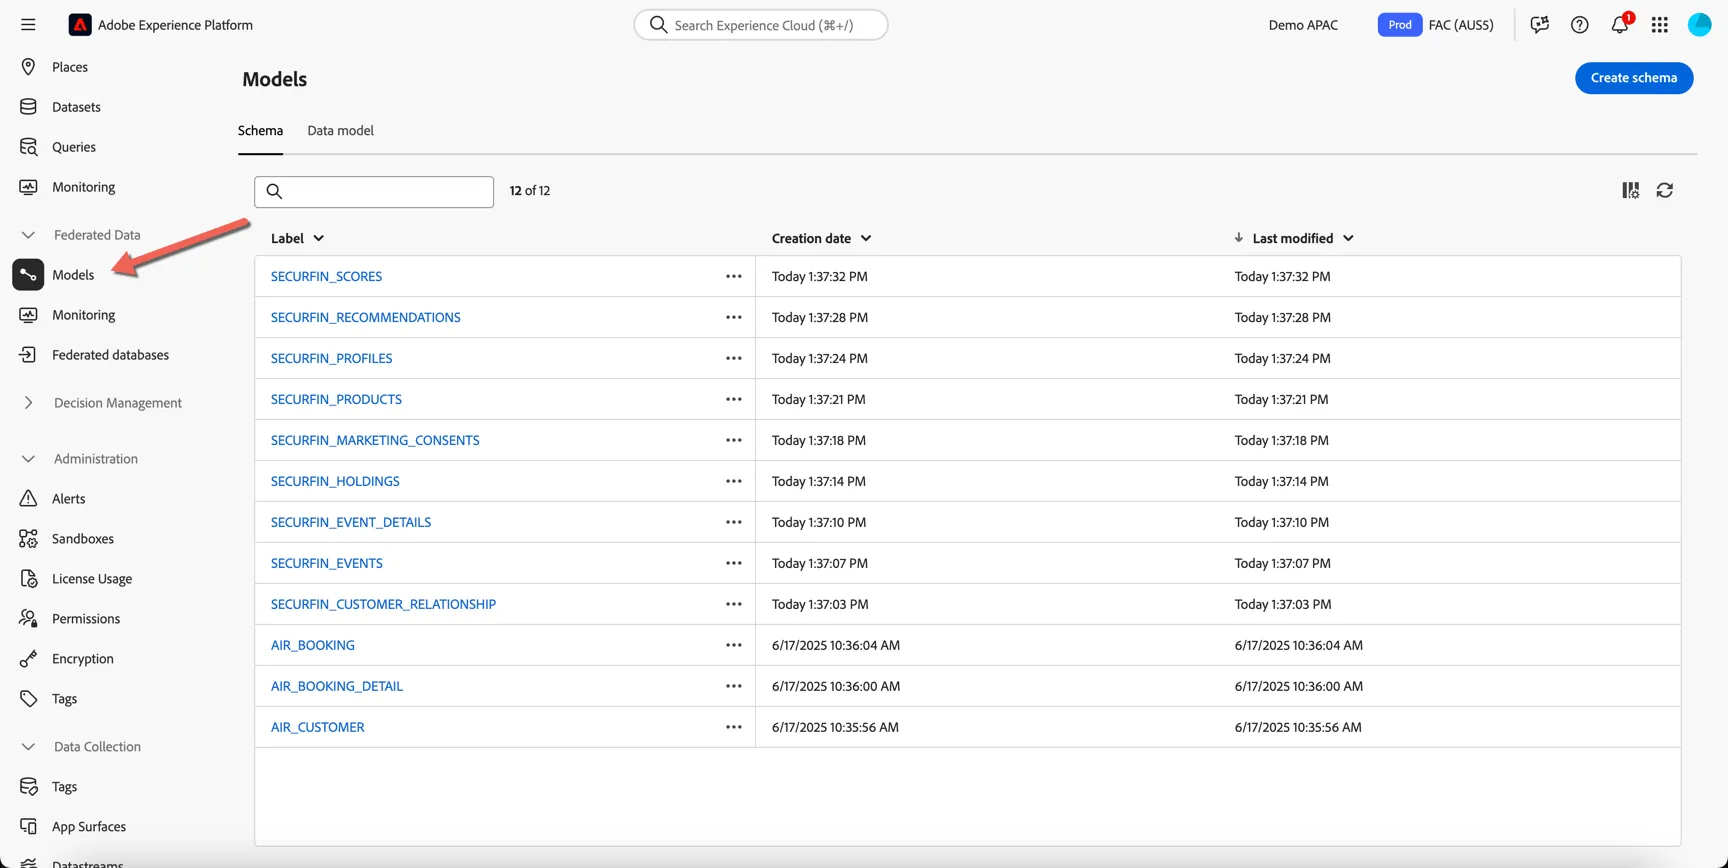
Task: Collapse the Data Collection section
Action: tap(28, 747)
